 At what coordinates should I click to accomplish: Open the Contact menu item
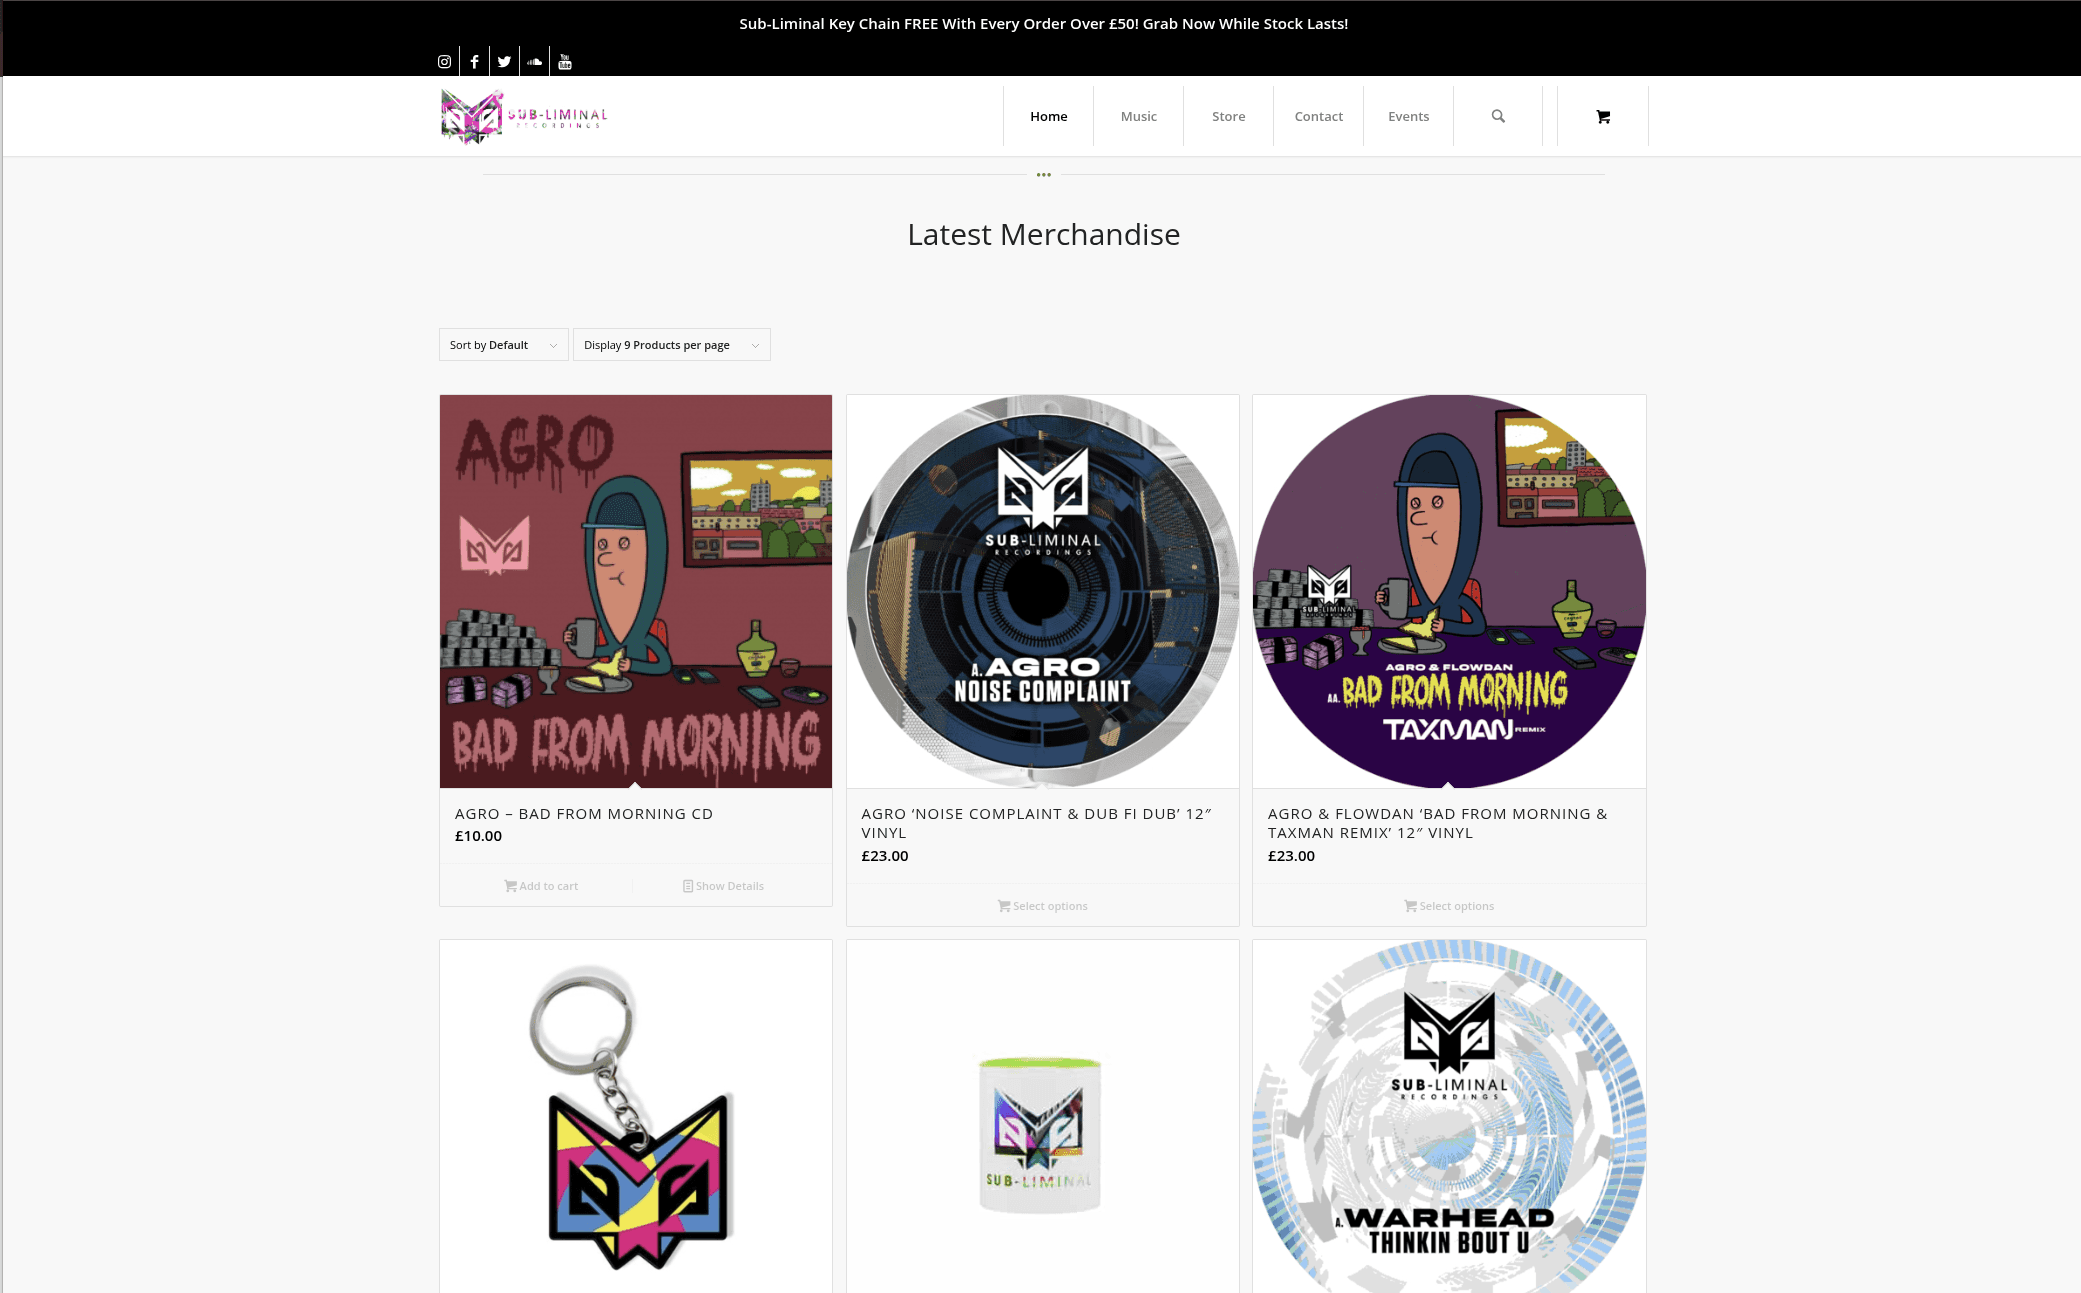pyautogui.click(x=1318, y=116)
